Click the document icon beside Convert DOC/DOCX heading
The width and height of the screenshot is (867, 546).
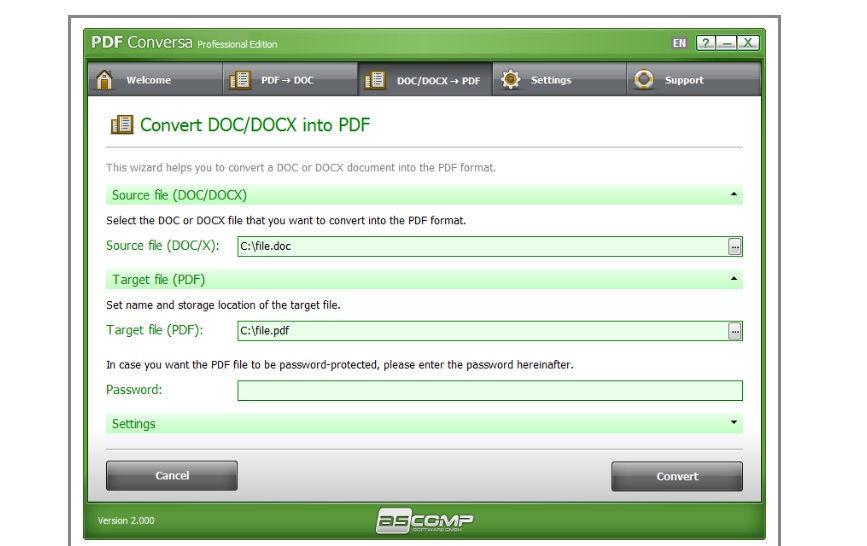[x=122, y=124]
